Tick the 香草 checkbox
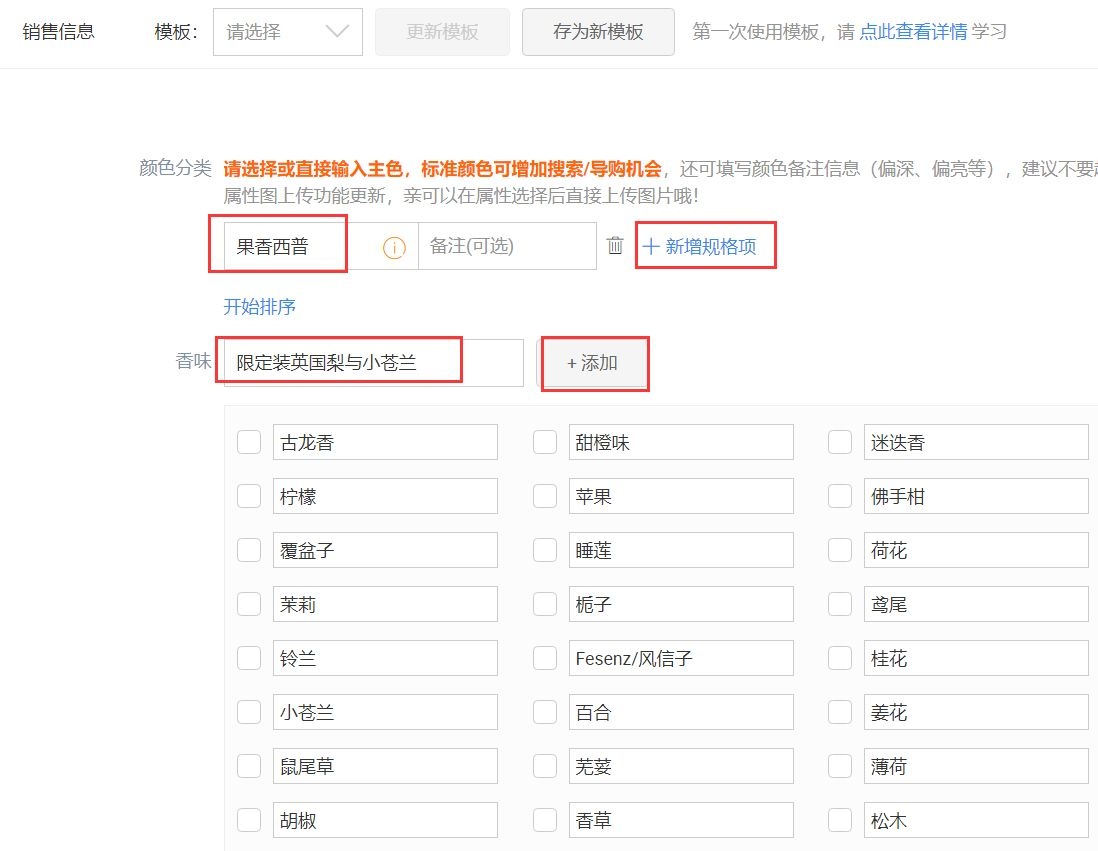This screenshot has width=1098, height=851. [x=545, y=819]
